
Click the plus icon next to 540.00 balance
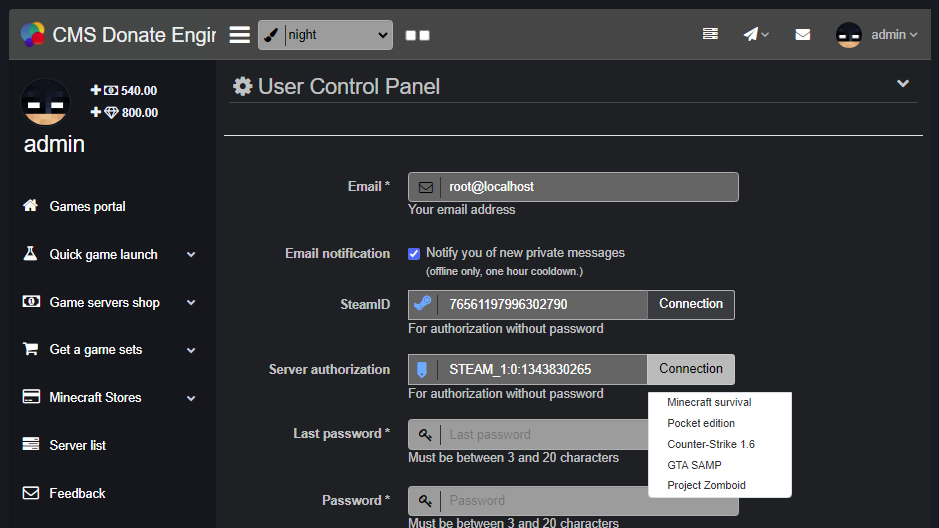96,90
